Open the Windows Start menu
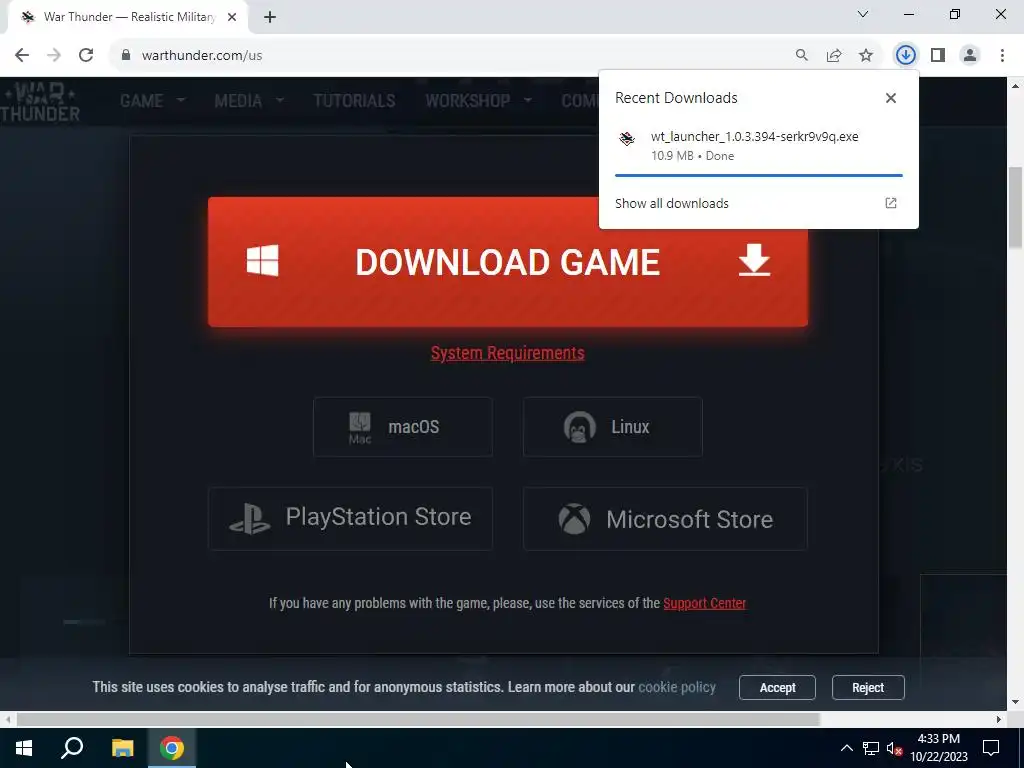The height and width of the screenshot is (768, 1024). tap(24, 748)
